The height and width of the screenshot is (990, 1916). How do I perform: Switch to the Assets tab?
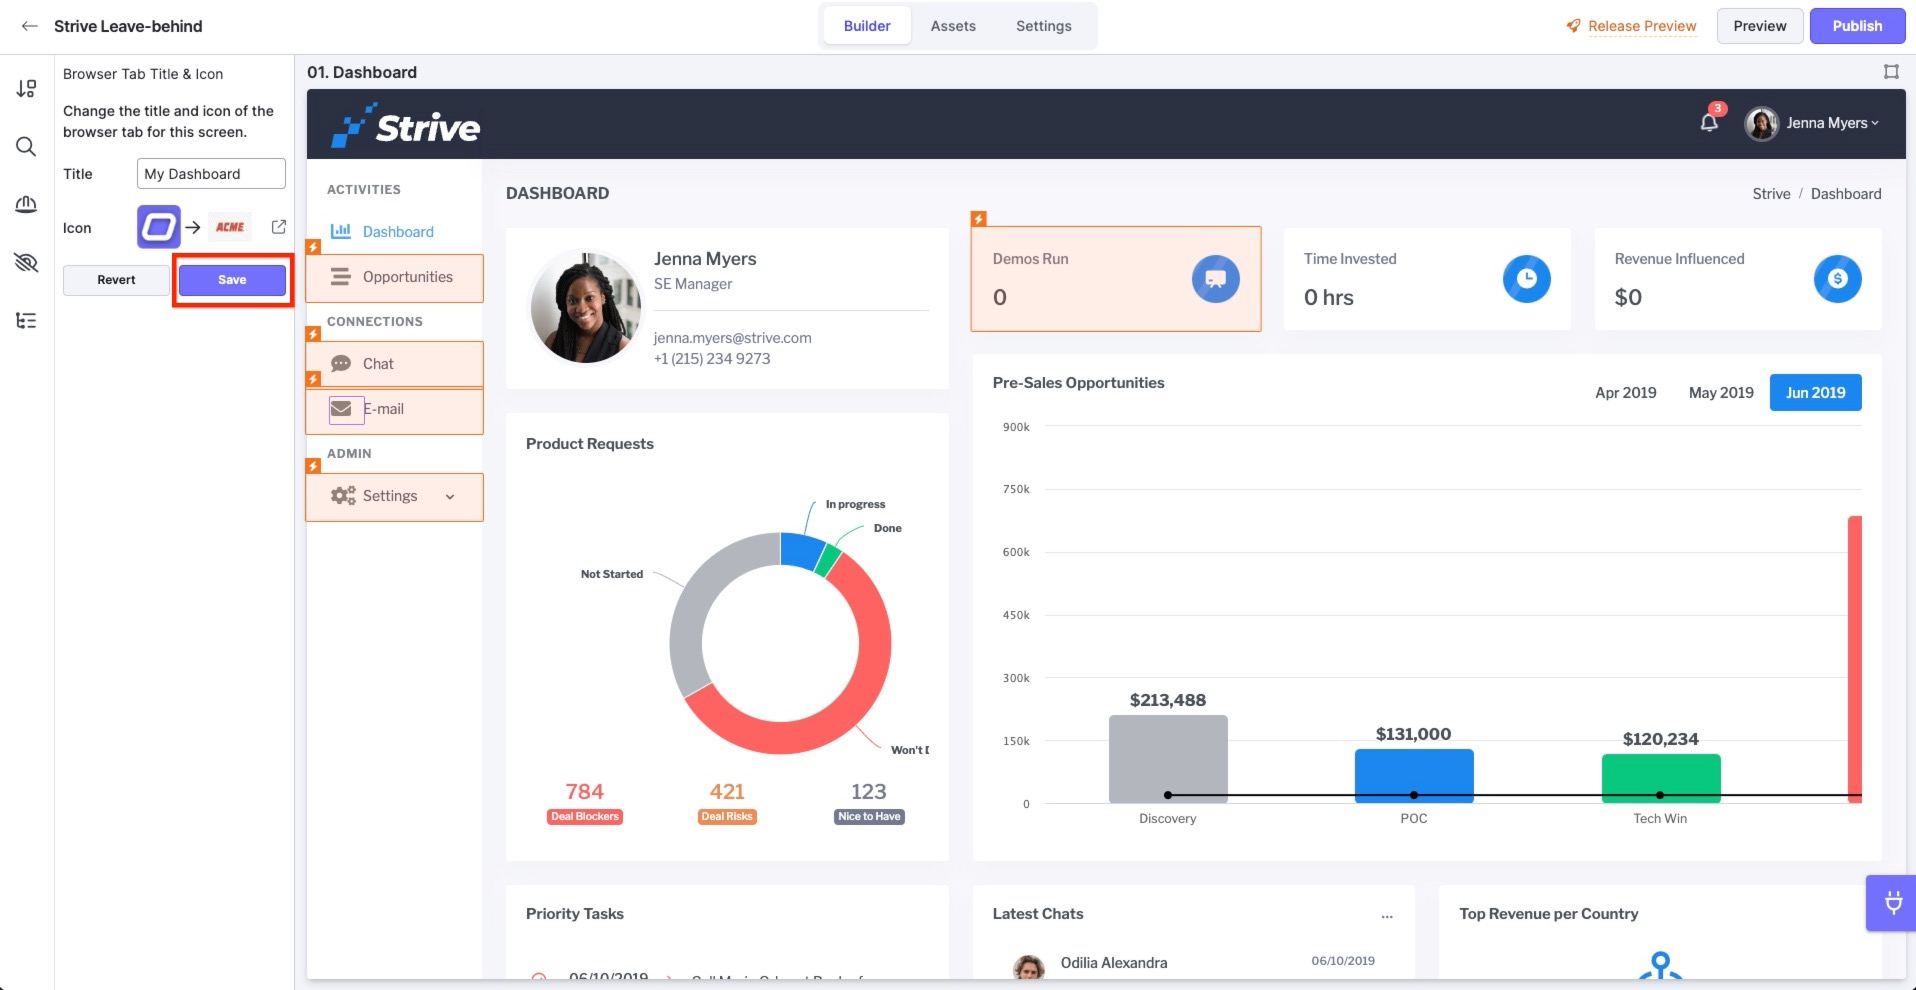[953, 26]
